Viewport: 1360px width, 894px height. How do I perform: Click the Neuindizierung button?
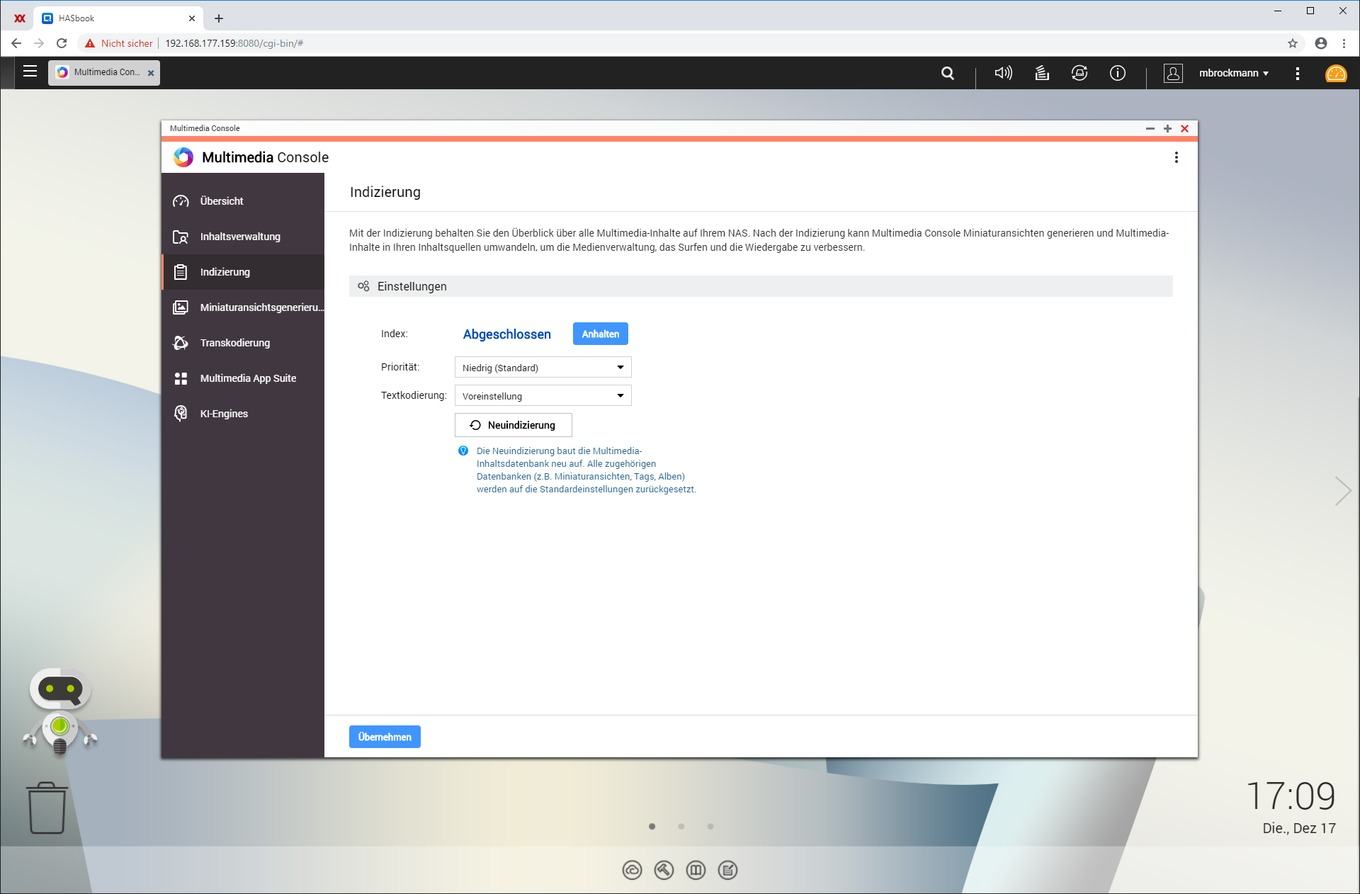pos(513,425)
